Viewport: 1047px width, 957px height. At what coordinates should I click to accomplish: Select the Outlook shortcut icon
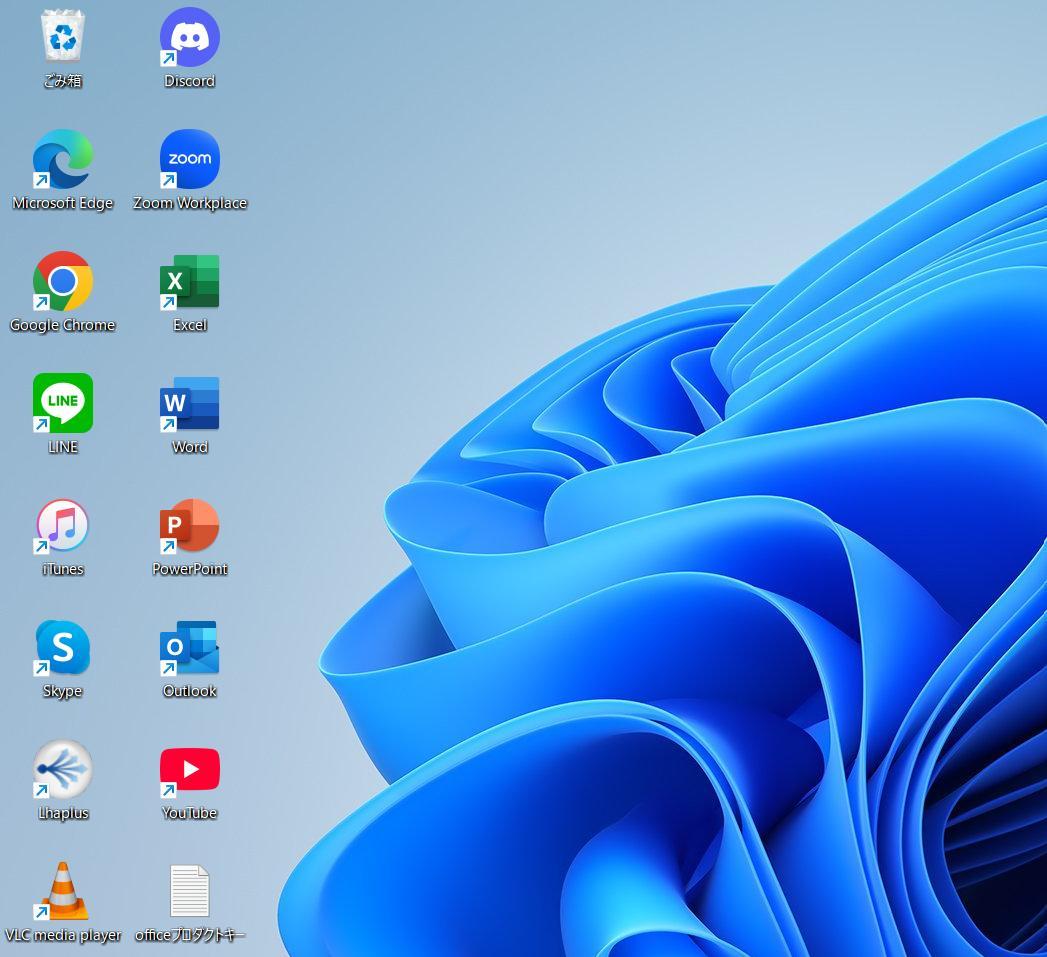point(190,647)
